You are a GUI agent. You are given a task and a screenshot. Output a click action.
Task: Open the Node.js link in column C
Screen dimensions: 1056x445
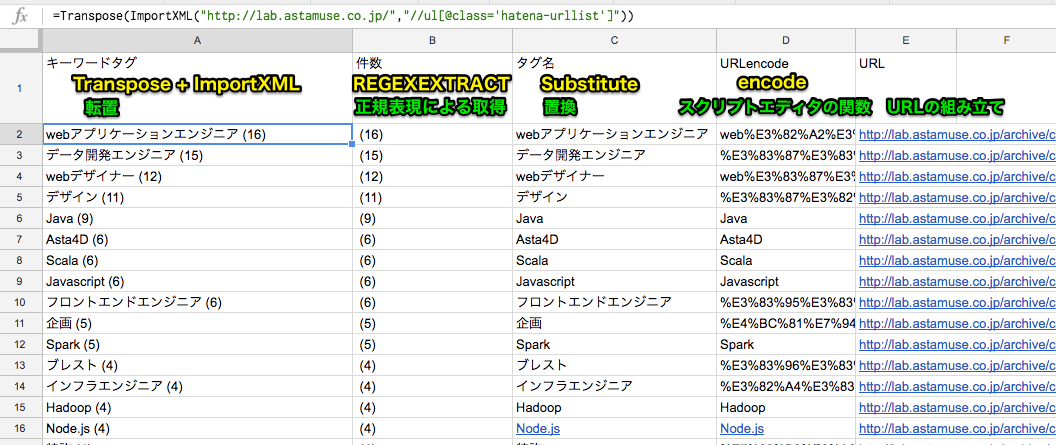(x=538, y=429)
